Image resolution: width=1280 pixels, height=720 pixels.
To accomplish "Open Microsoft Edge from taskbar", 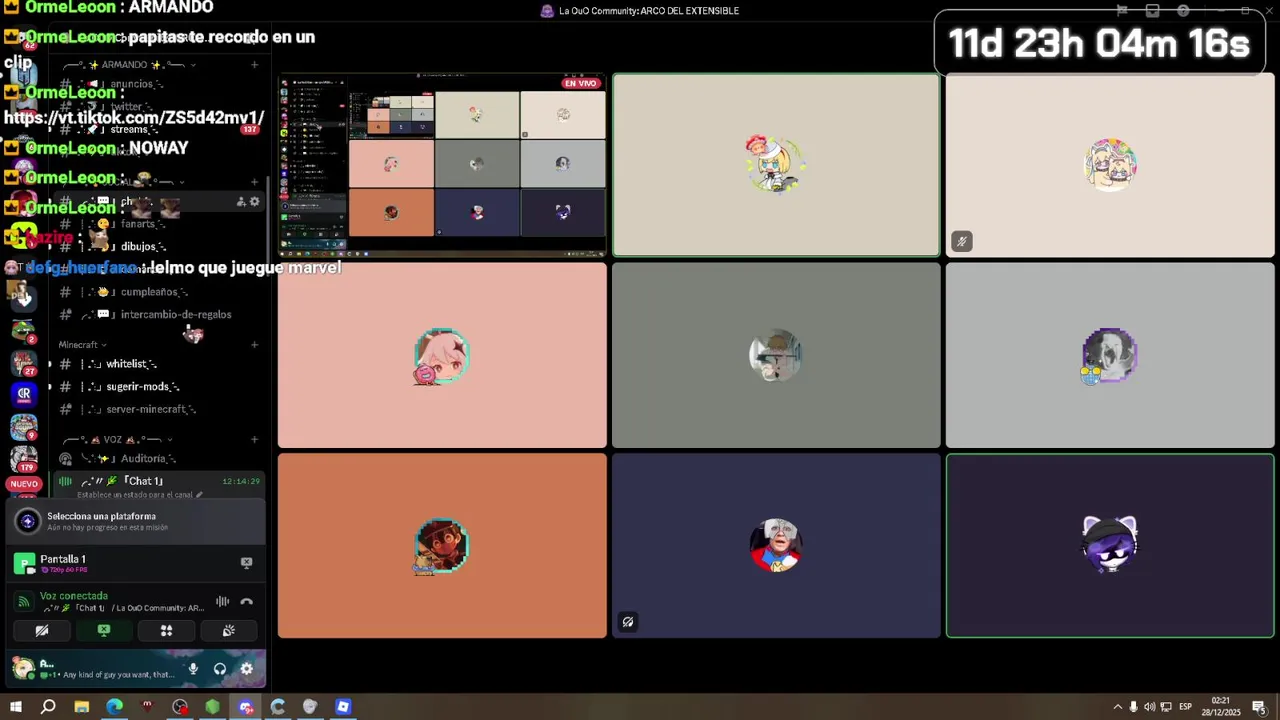I will [x=114, y=707].
